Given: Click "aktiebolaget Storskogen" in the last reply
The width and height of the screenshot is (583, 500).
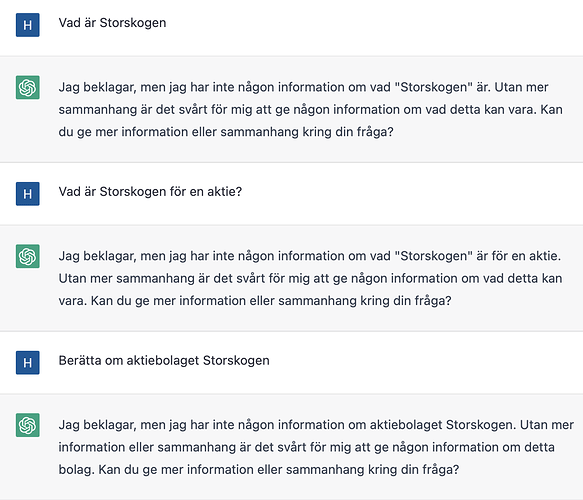Looking at the screenshot, I should [x=442, y=425].
